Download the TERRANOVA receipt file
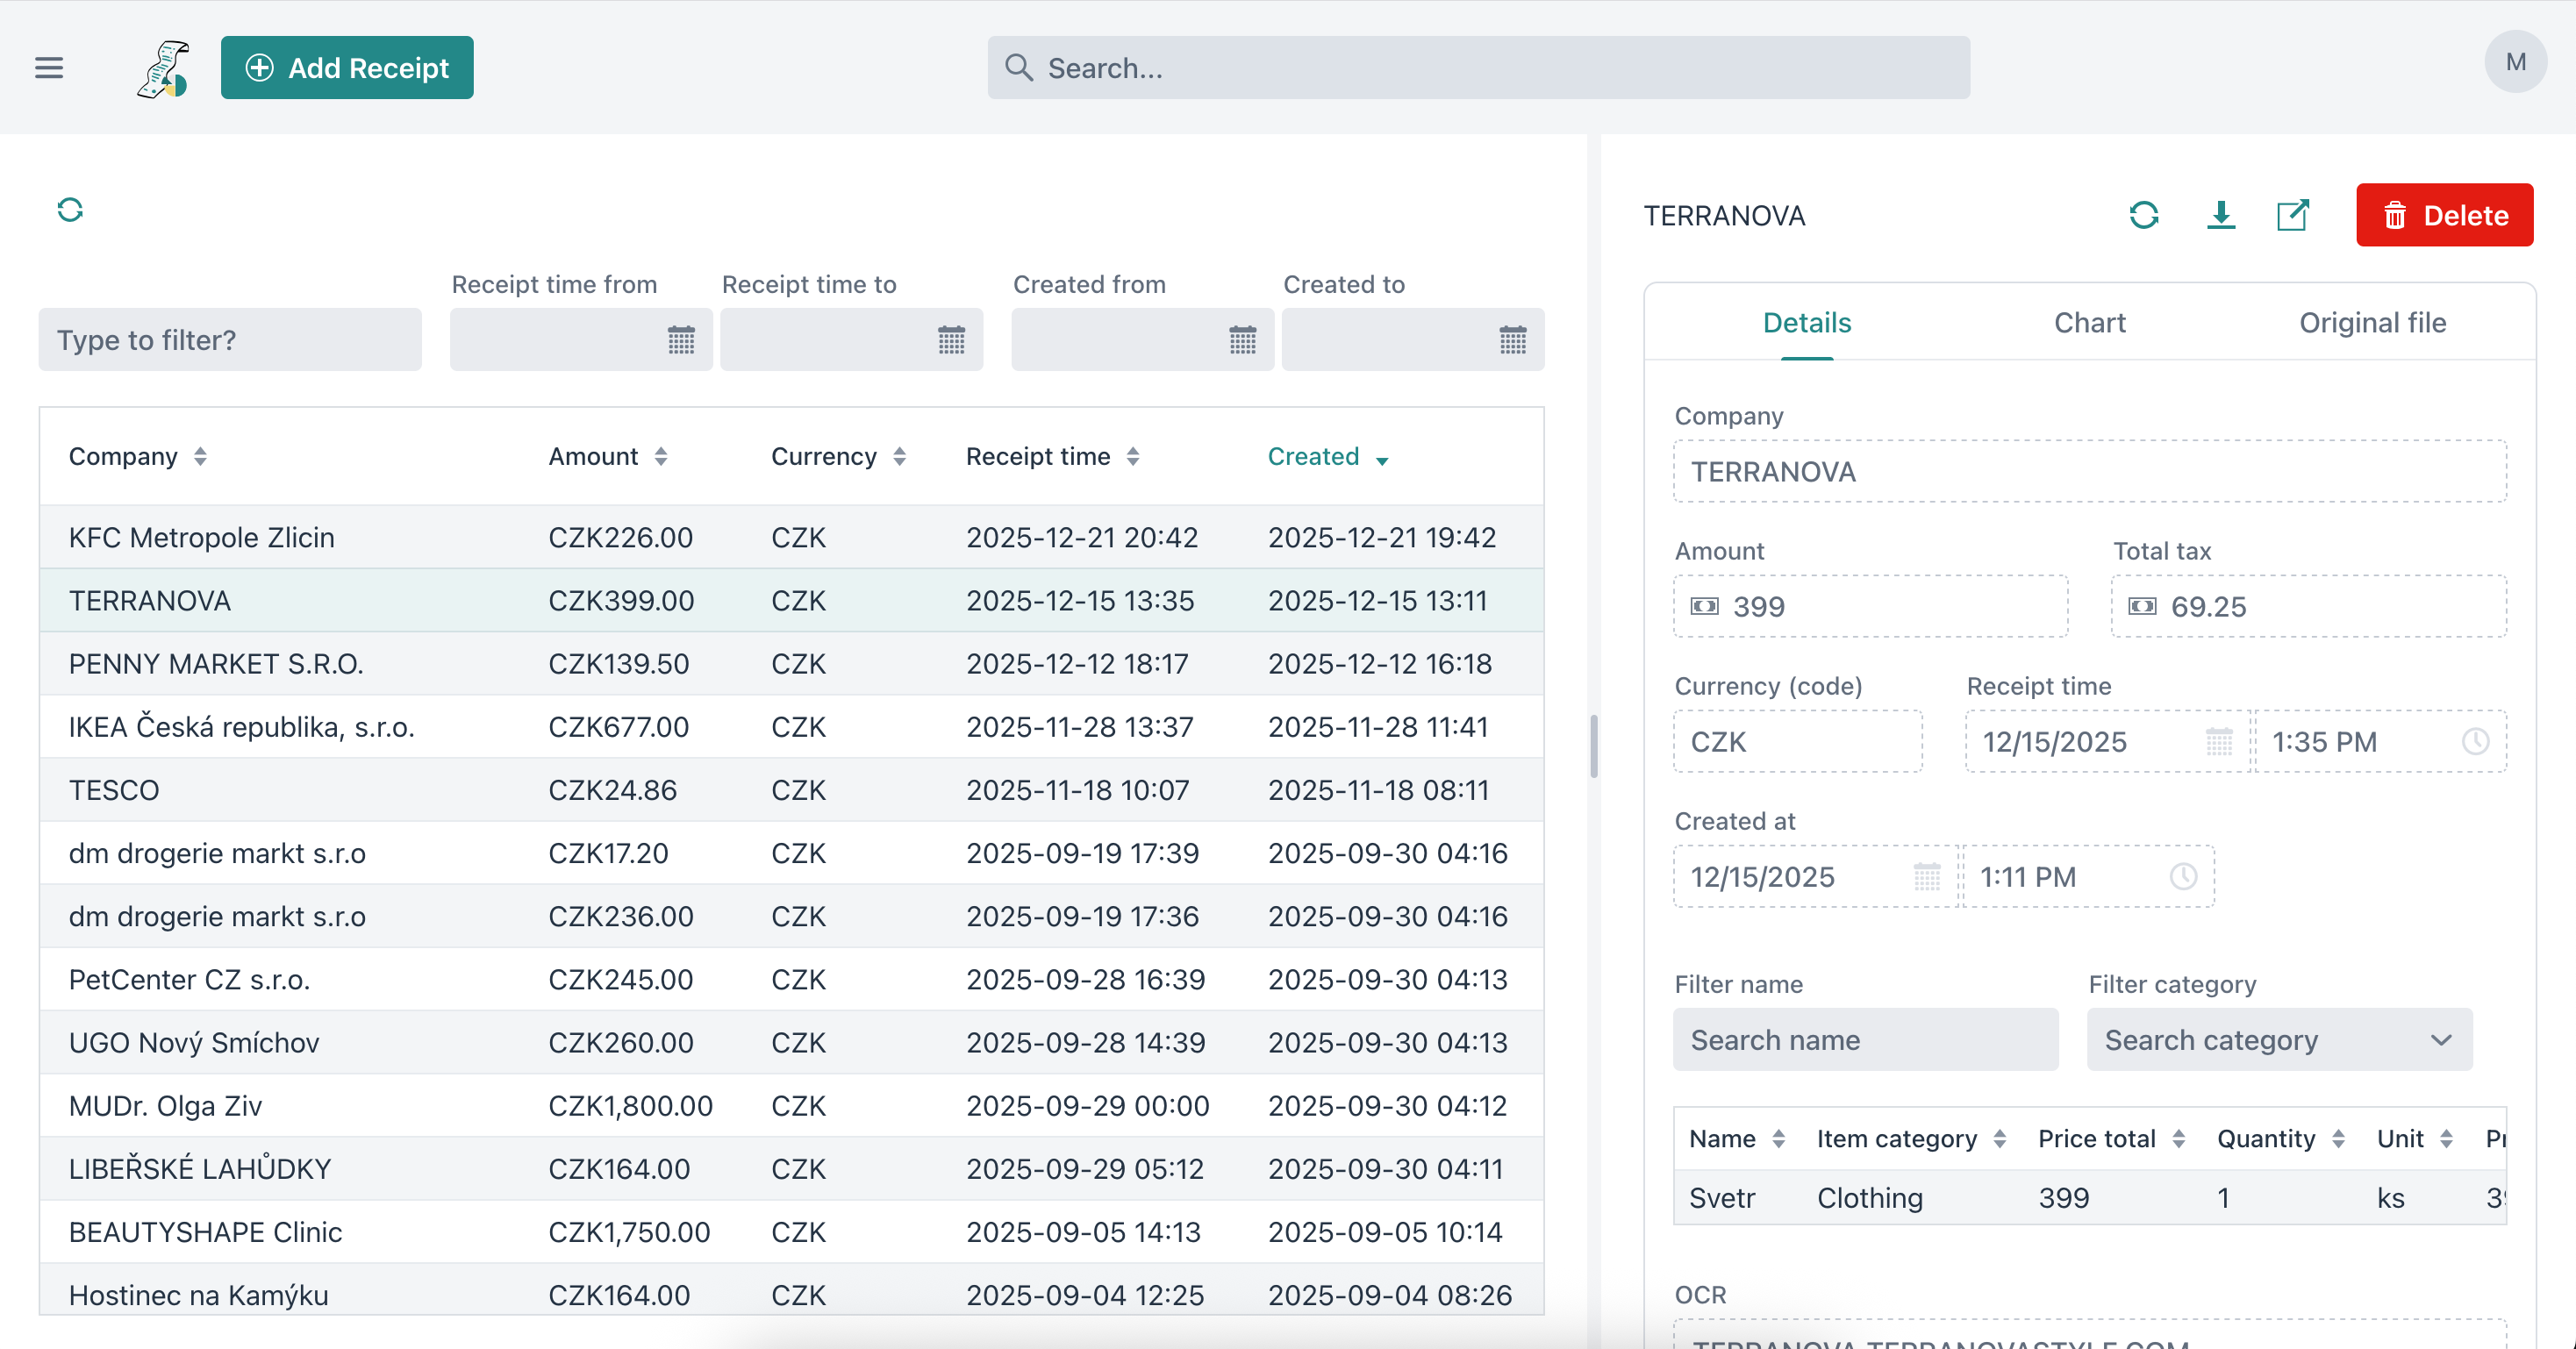Screen dimensions: 2576x1349 pyautogui.click(x=2220, y=215)
